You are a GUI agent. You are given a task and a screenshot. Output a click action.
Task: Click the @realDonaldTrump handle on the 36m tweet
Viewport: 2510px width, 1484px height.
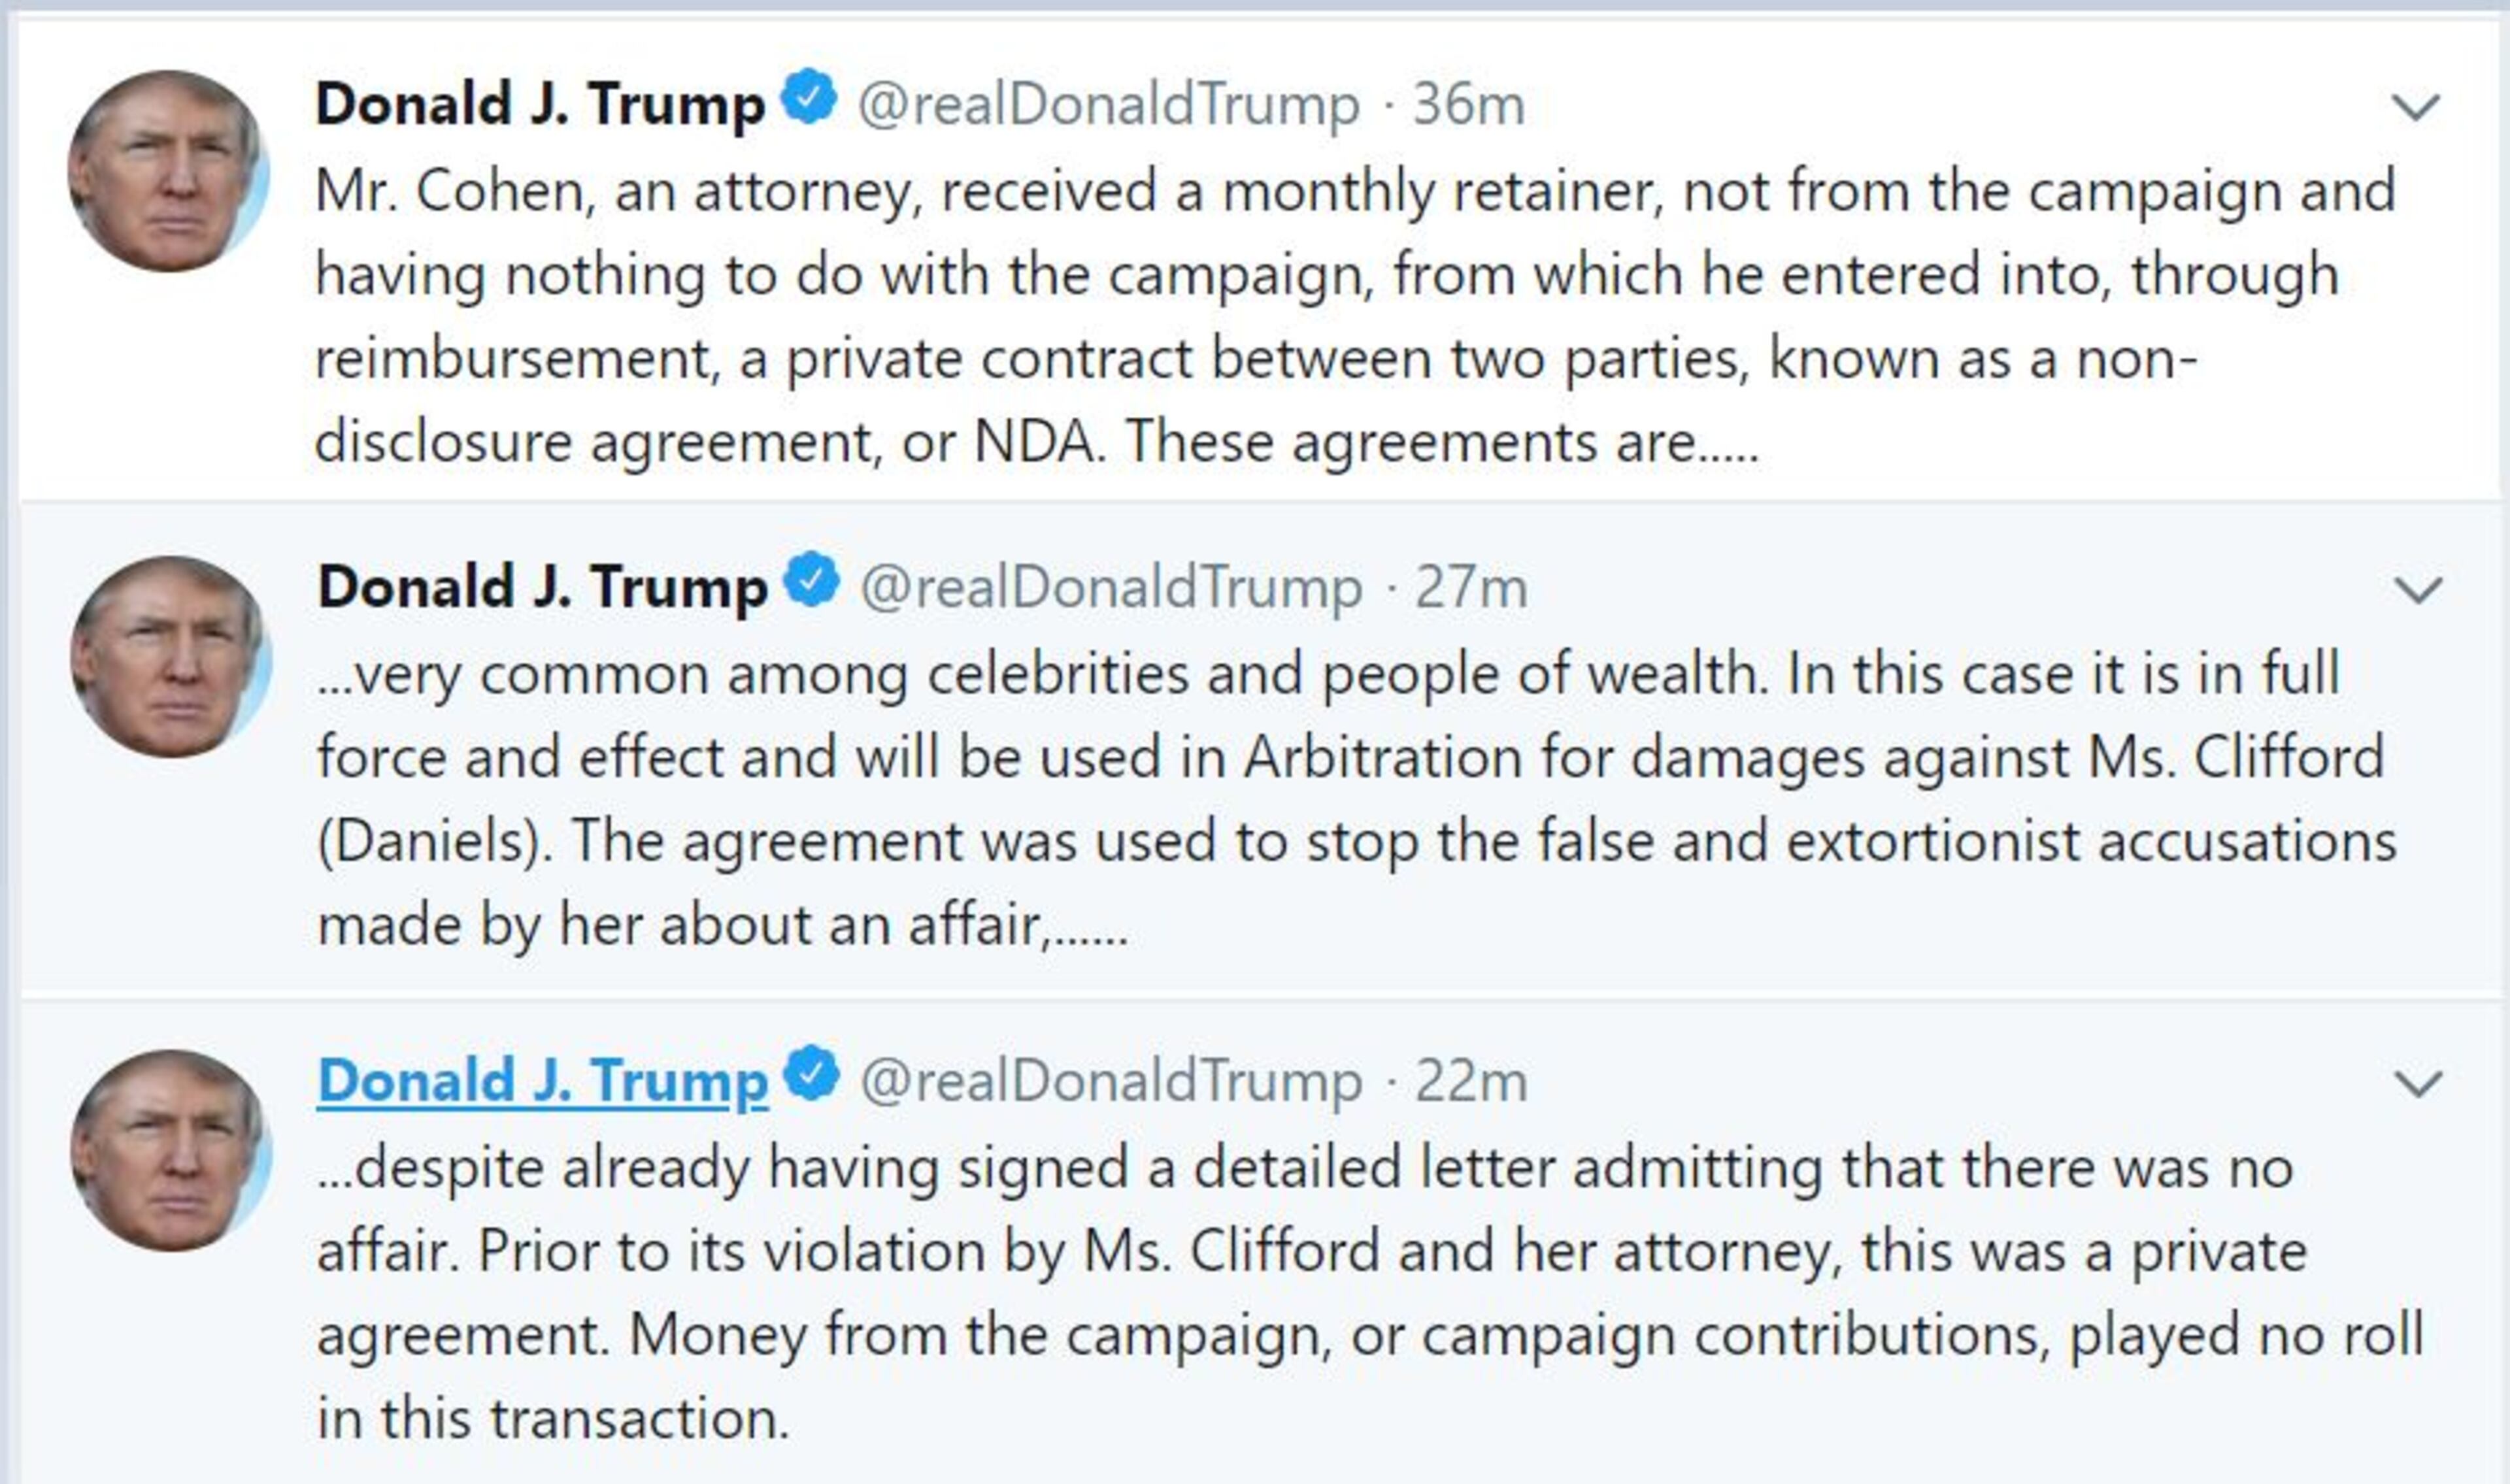1108,105
